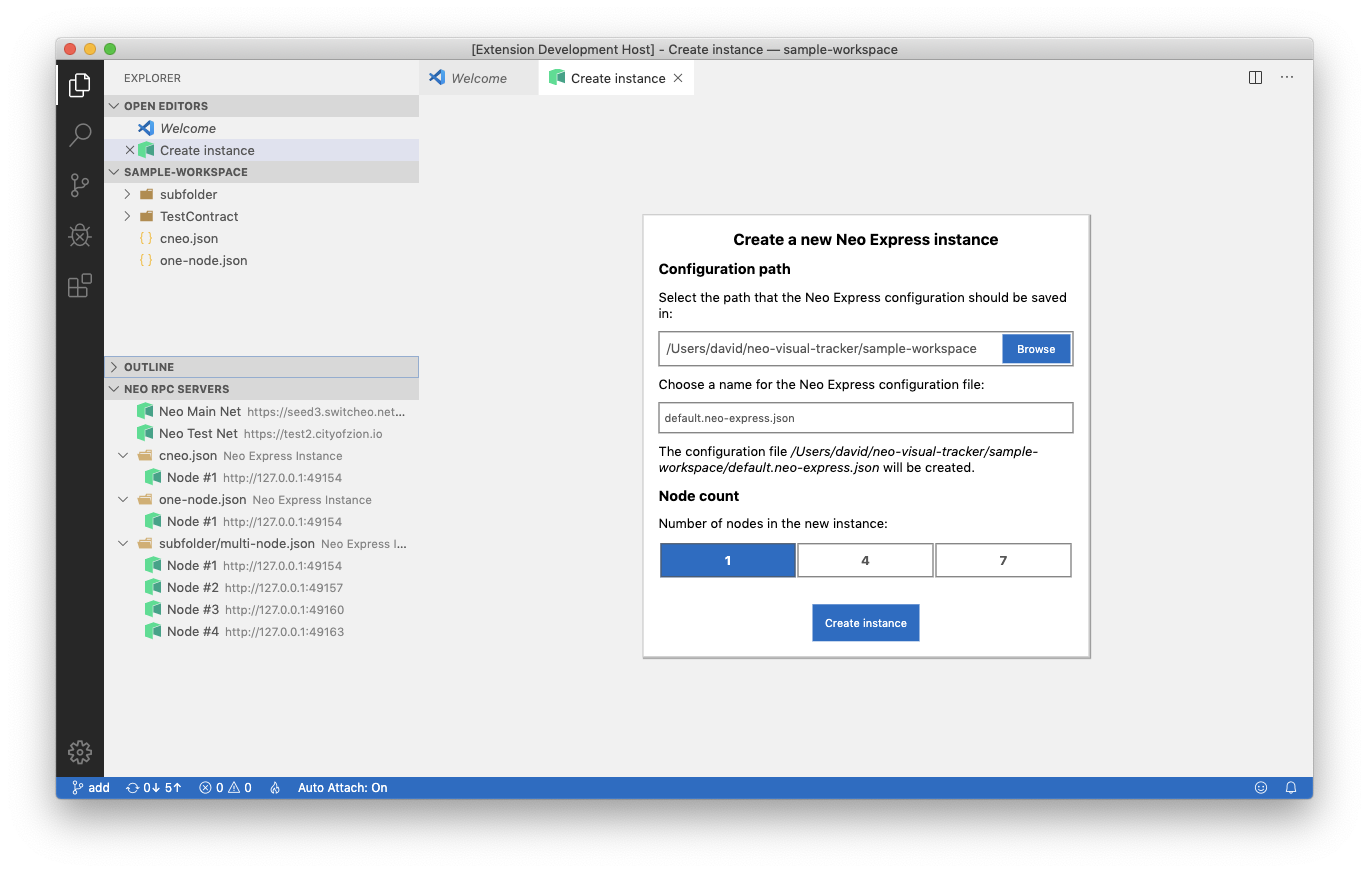Close the Create instance tab
The image size is (1369, 873).
coord(678,78)
